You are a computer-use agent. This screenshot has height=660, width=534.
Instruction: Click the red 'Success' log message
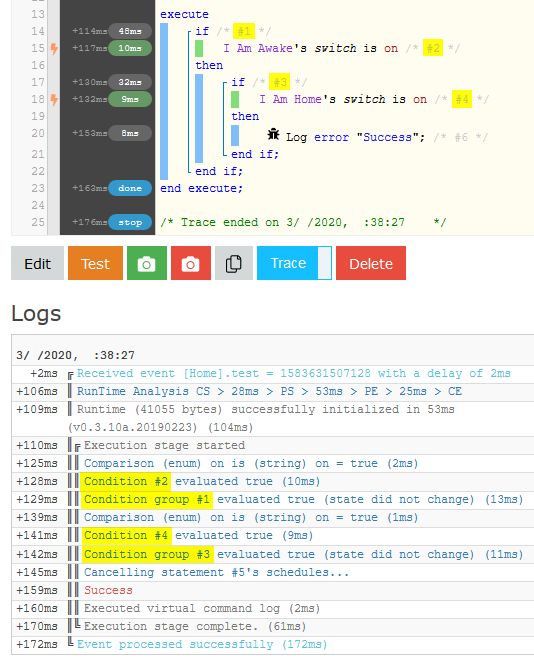click(108, 590)
